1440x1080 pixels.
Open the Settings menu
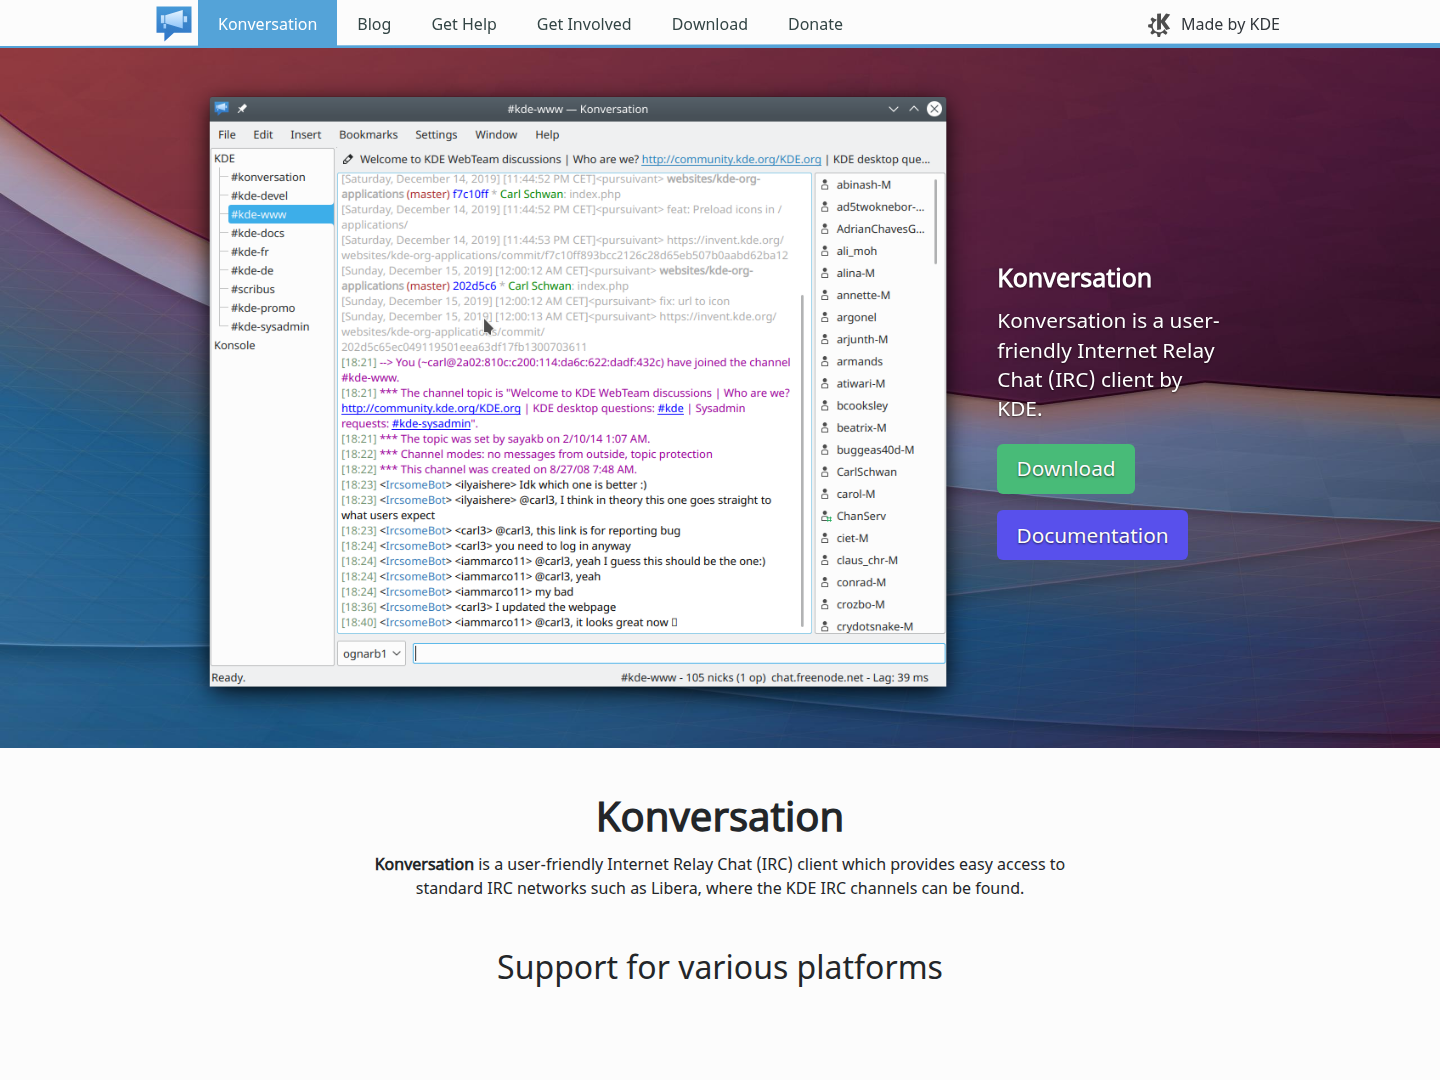[436, 135]
